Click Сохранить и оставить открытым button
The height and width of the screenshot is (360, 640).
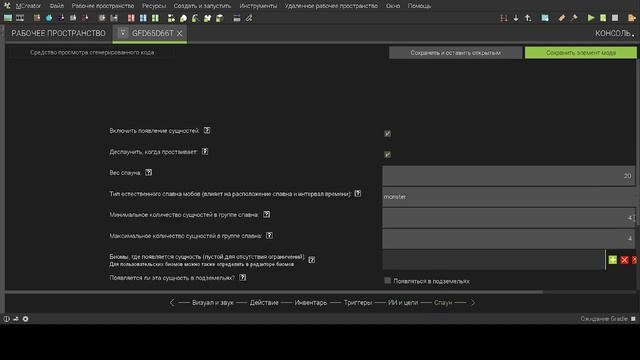[x=456, y=53]
